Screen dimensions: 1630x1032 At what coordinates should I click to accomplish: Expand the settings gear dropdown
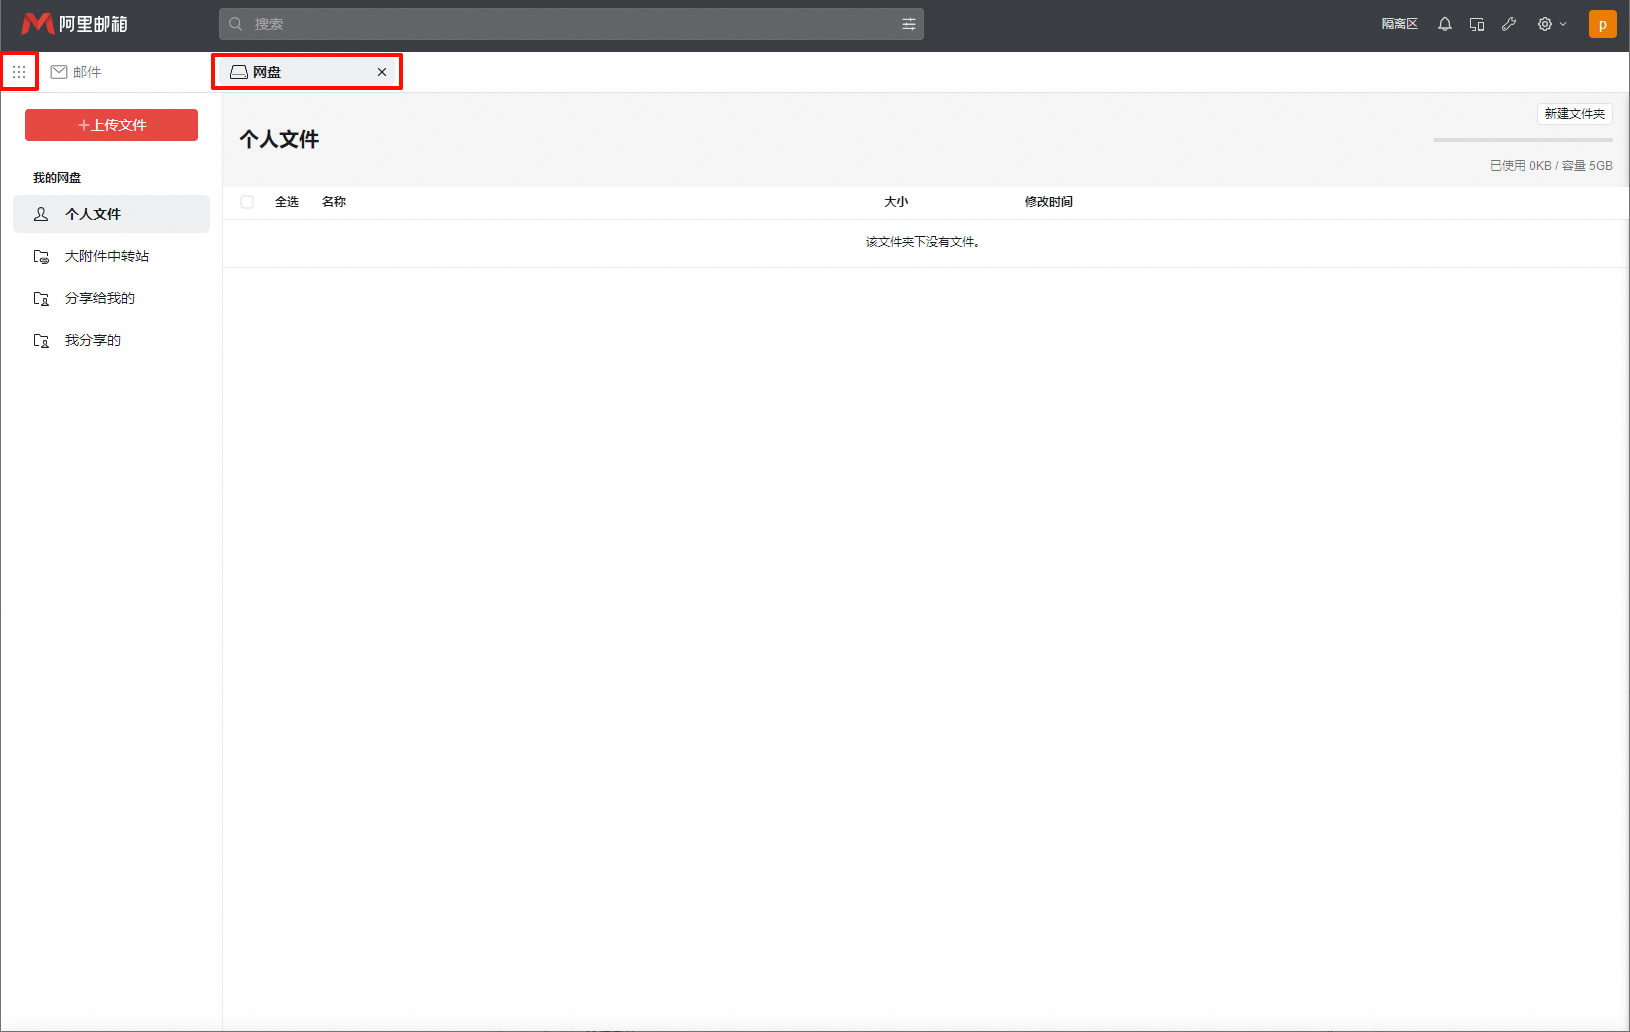pos(1551,24)
